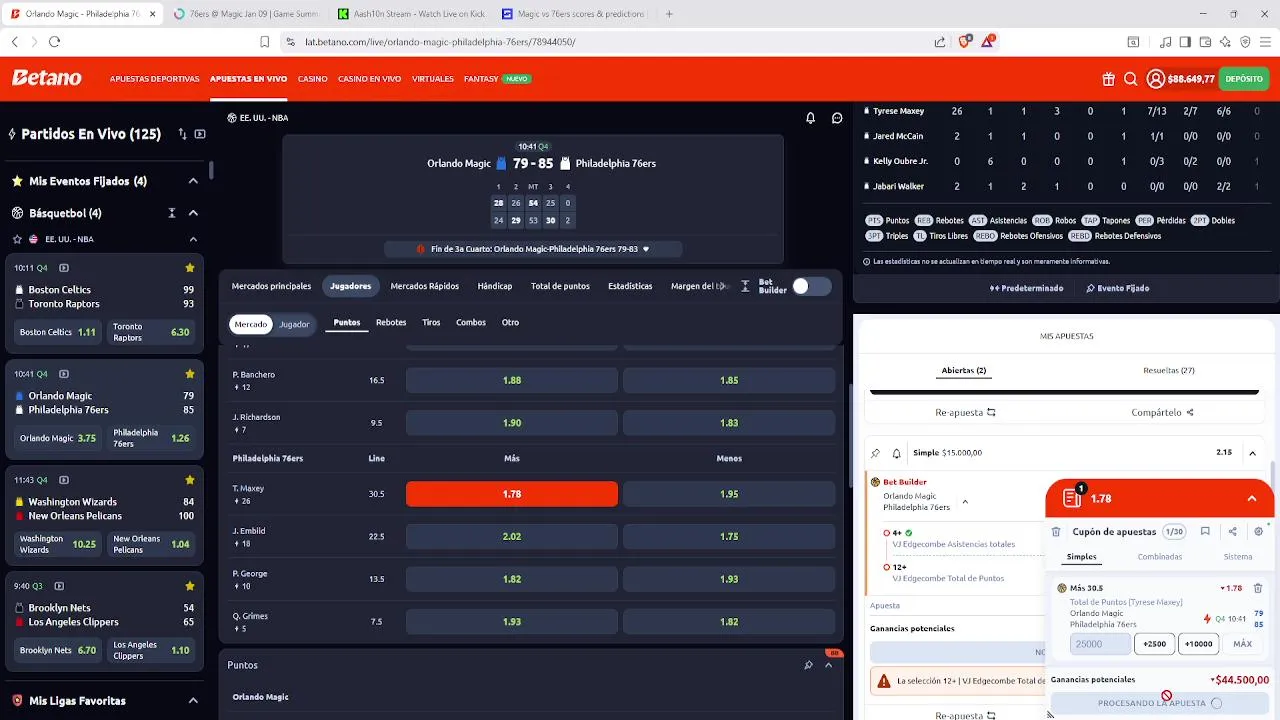This screenshot has height=720, width=1280.
Task: Click the Betano logo
Action: tap(47, 79)
